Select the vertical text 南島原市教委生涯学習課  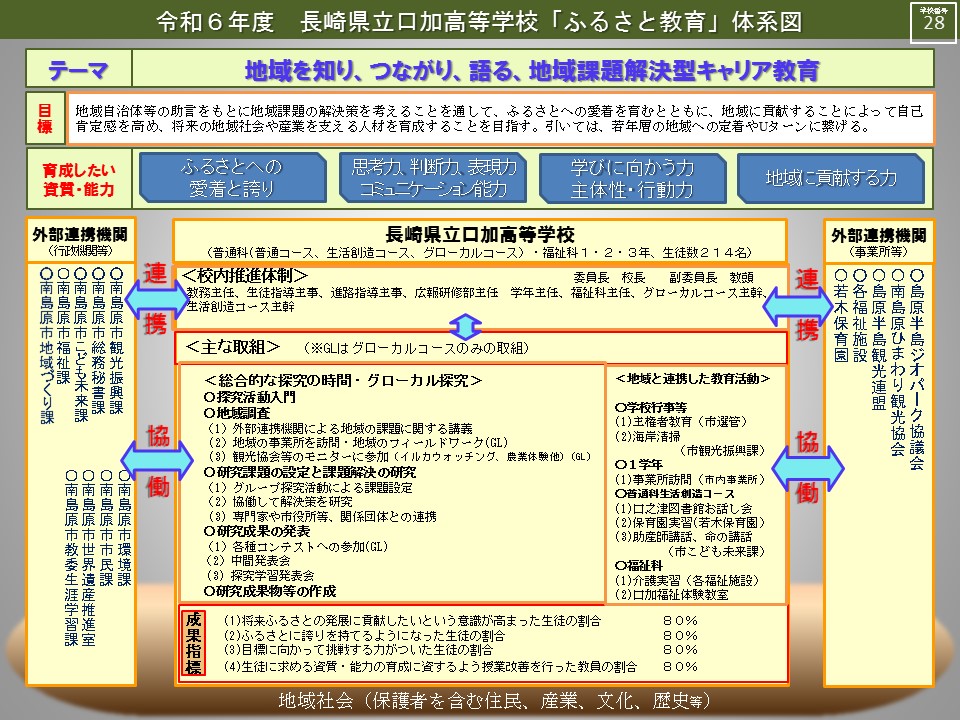click(72, 558)
